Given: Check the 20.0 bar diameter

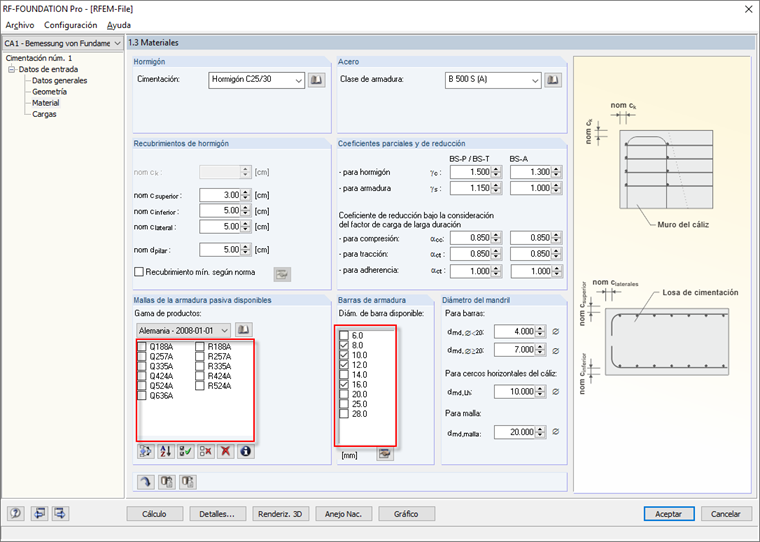Looking at the screenshot, I should tap(344, 394).
